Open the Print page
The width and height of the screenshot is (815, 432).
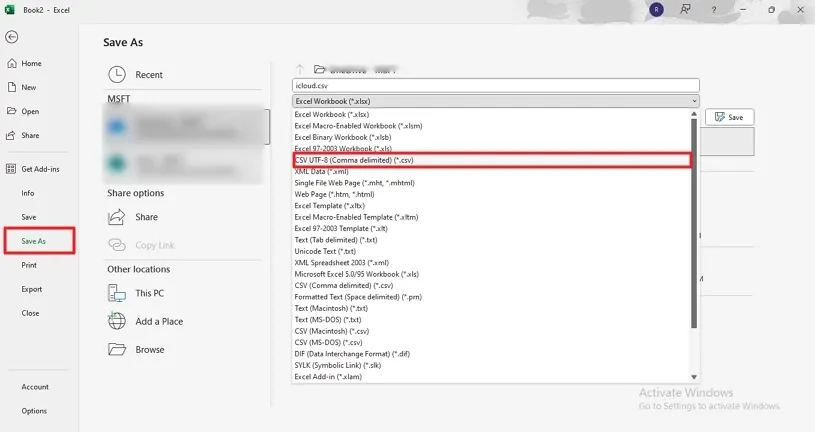tap(29, 265)
